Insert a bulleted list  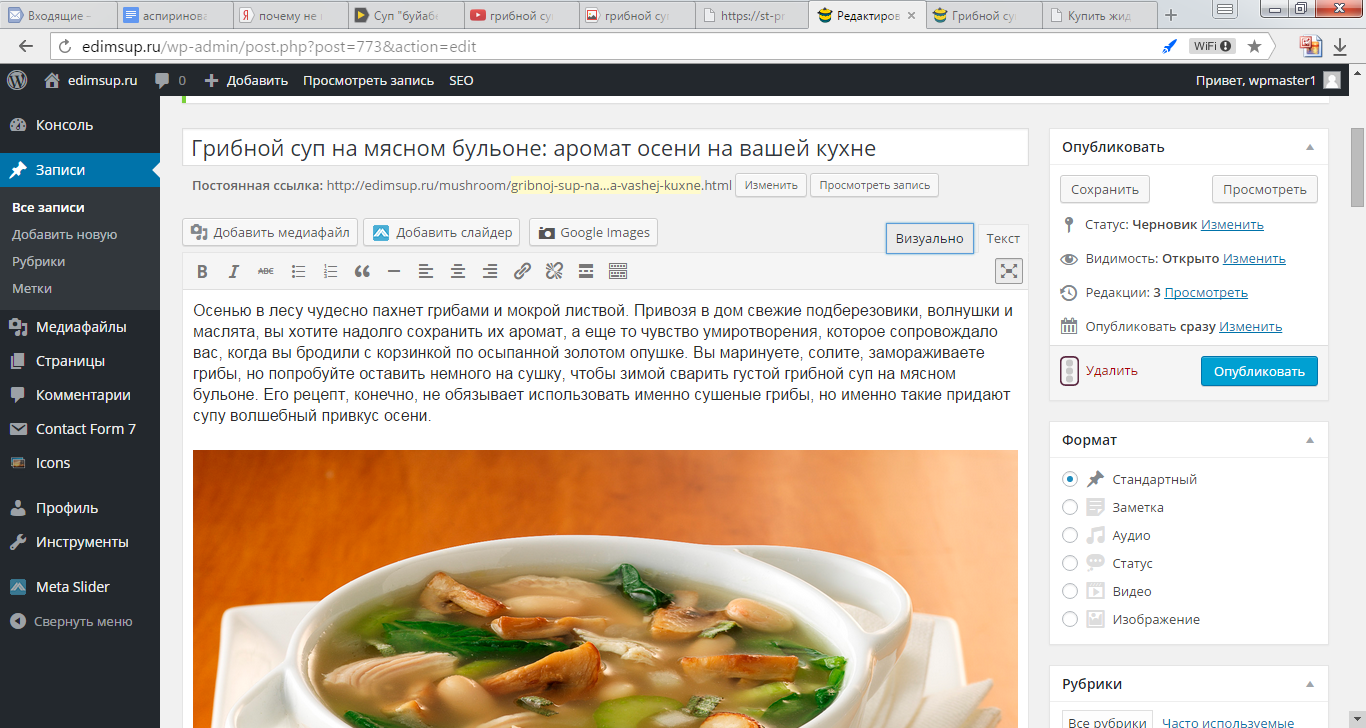point(297,270)
